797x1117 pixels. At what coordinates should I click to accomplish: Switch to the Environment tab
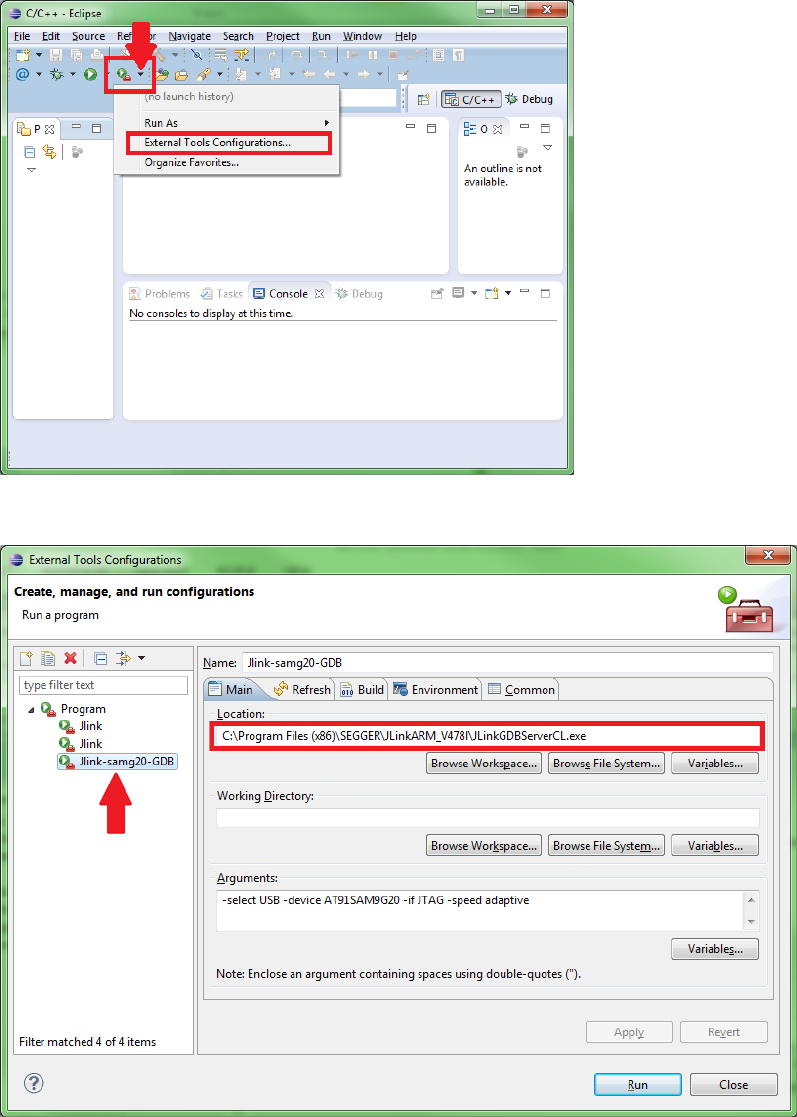tap(436, 690)
